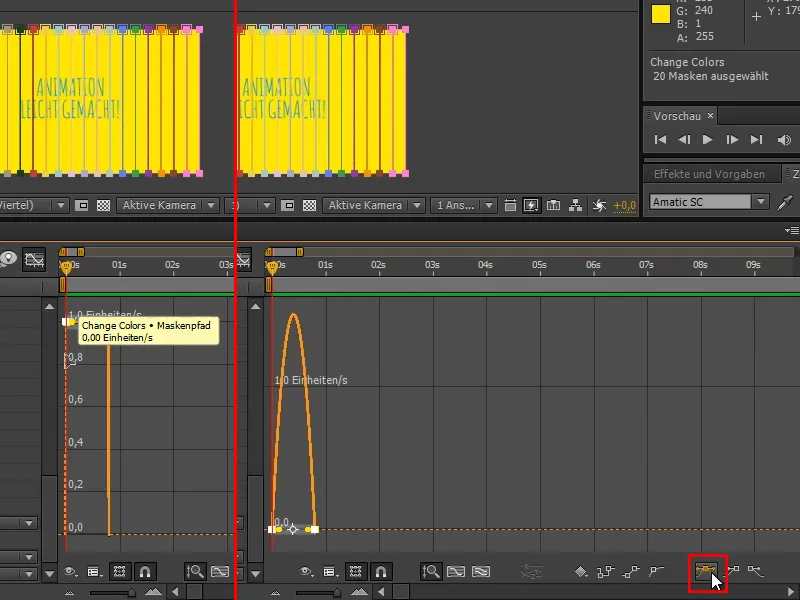Toggle transform box display, left graph editor
Image resolution: width=800 pixels, height=600 pixels.
pos(119,571)
